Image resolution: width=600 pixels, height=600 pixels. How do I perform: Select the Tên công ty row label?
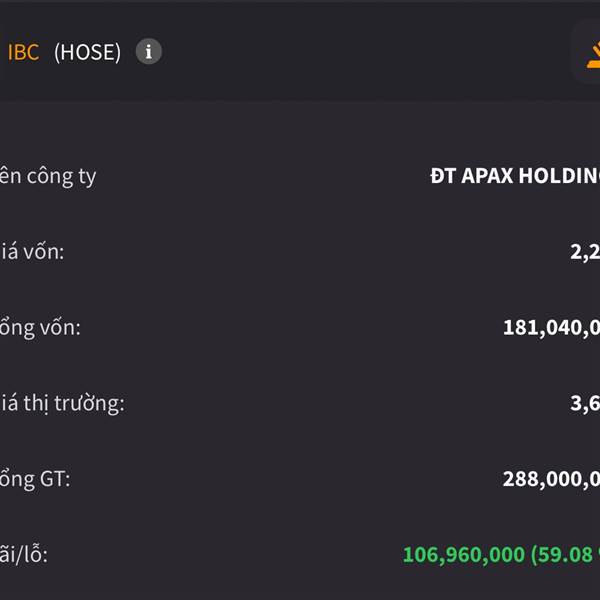(x=48, y=176)
